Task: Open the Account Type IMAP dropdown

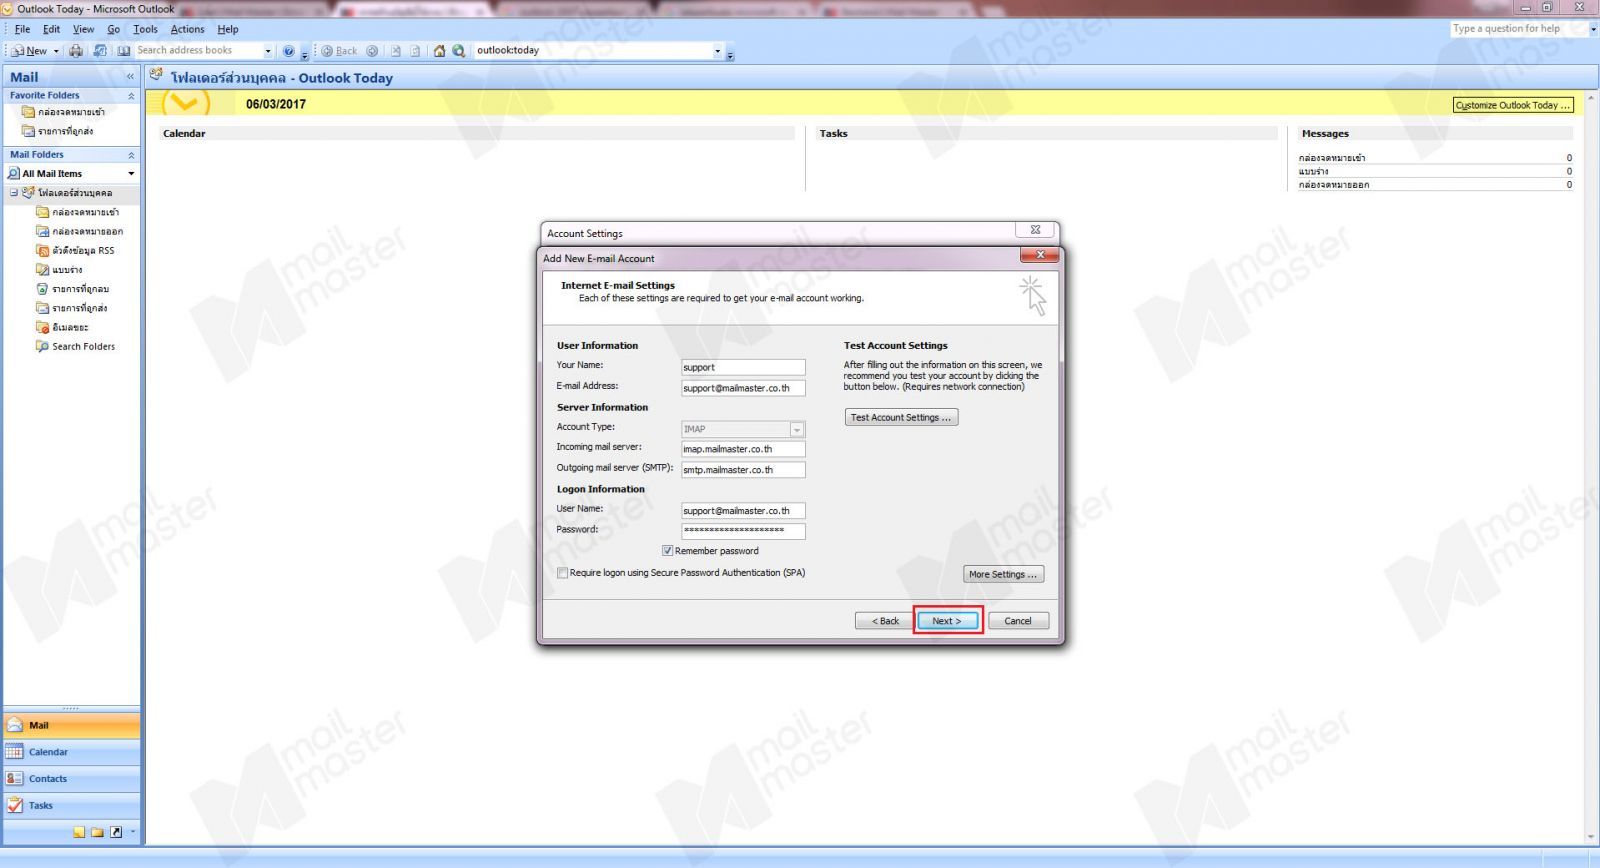Action: click(797, 429)
